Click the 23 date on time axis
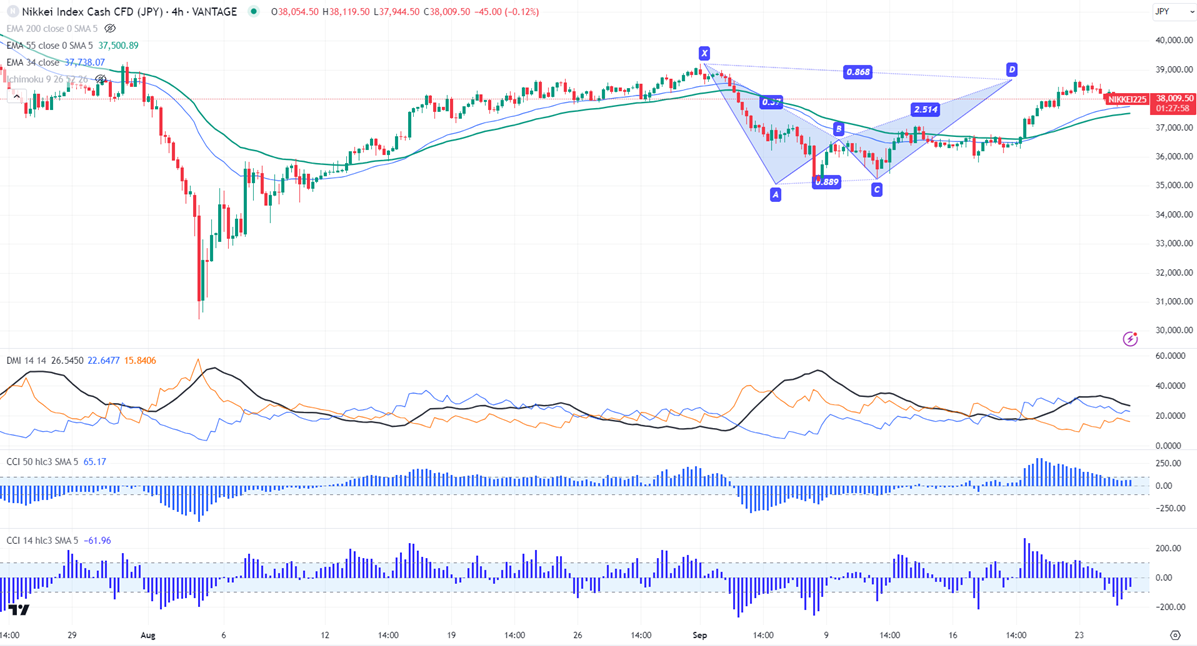 tap(1079, 635)
